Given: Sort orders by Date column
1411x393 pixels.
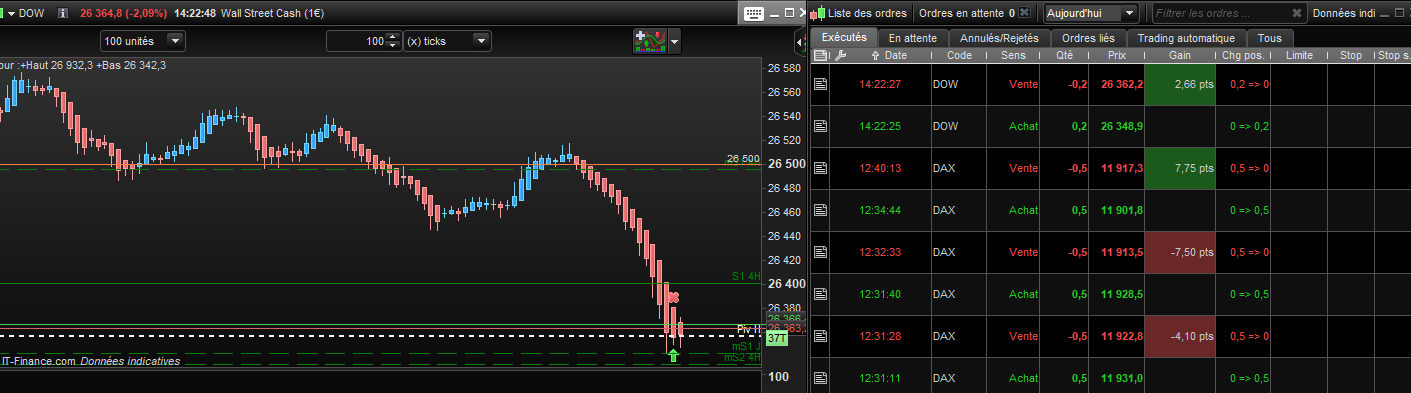Looking at the screenshot, I should (x=895, y=55).
